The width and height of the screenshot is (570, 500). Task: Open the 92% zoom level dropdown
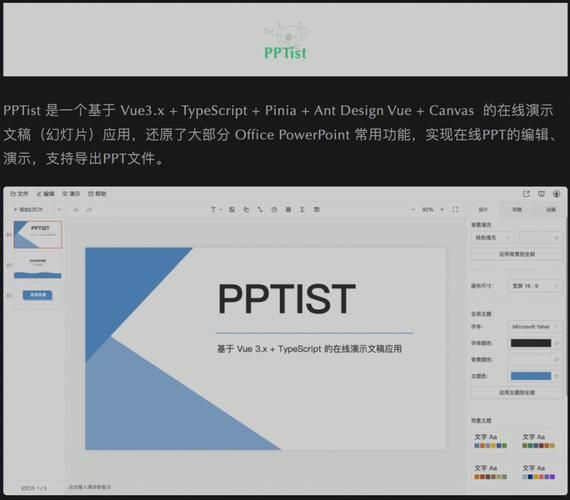coord(428,210)
